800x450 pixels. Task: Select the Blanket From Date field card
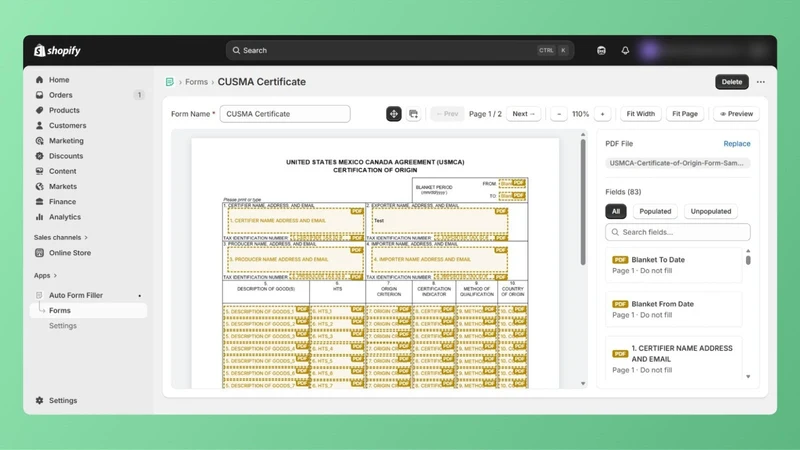click(673, 309)
